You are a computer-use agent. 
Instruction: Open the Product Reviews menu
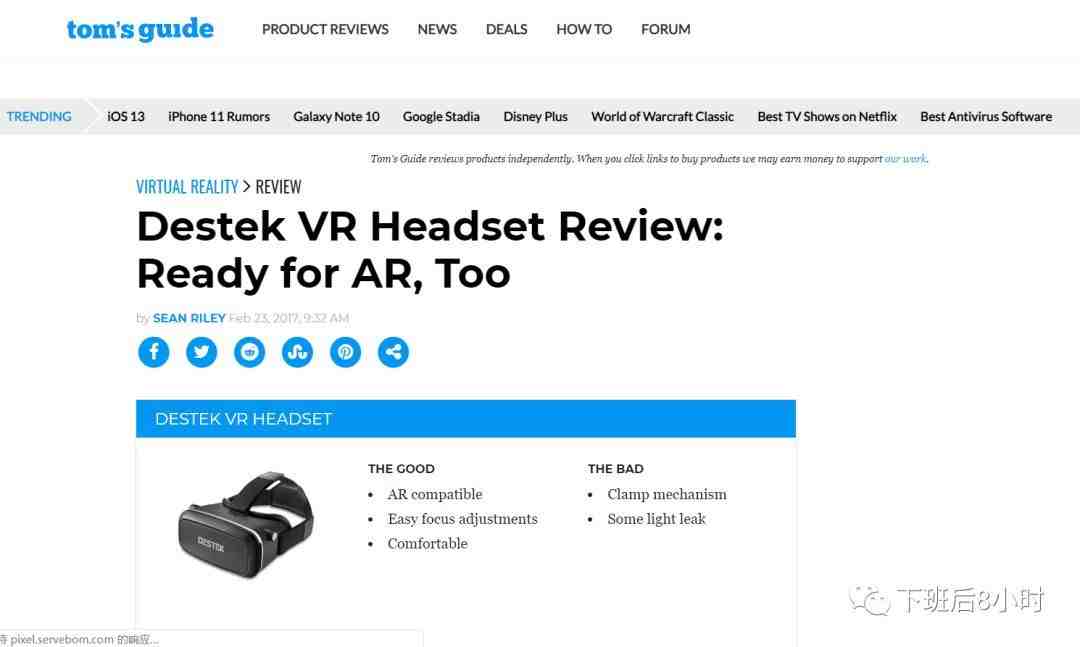tap(325, 29)
